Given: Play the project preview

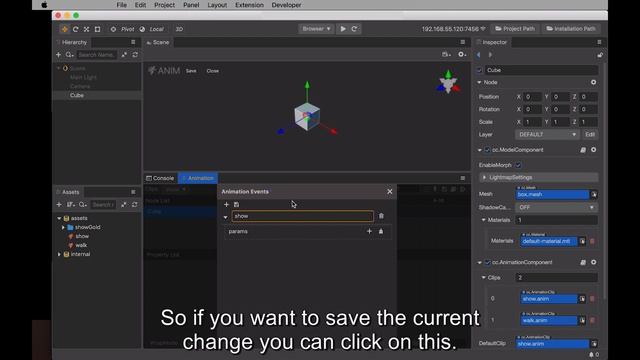Looking at the screenshot, I should click(x=343, y=29).
